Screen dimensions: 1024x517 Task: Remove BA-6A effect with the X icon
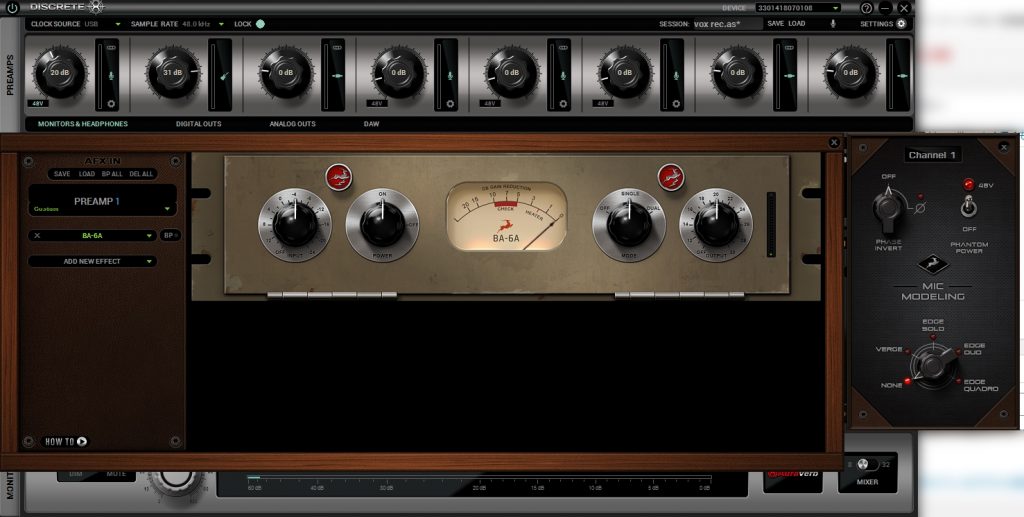[x=37, y=236]
